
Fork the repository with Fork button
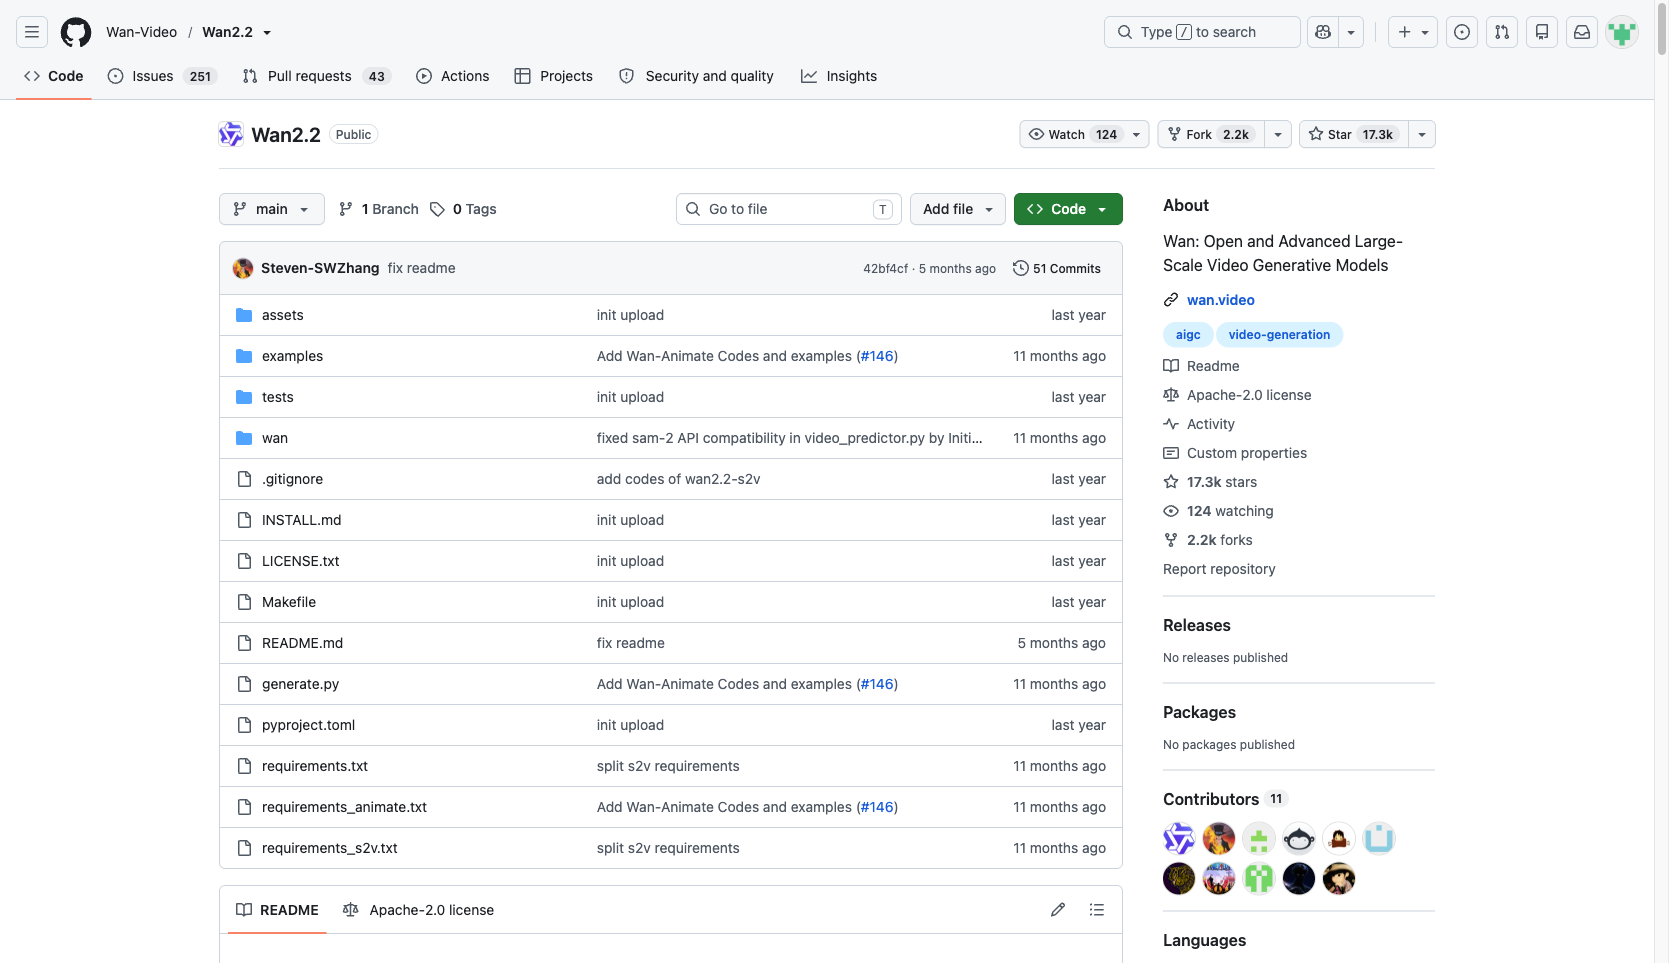coord(1211,134)
